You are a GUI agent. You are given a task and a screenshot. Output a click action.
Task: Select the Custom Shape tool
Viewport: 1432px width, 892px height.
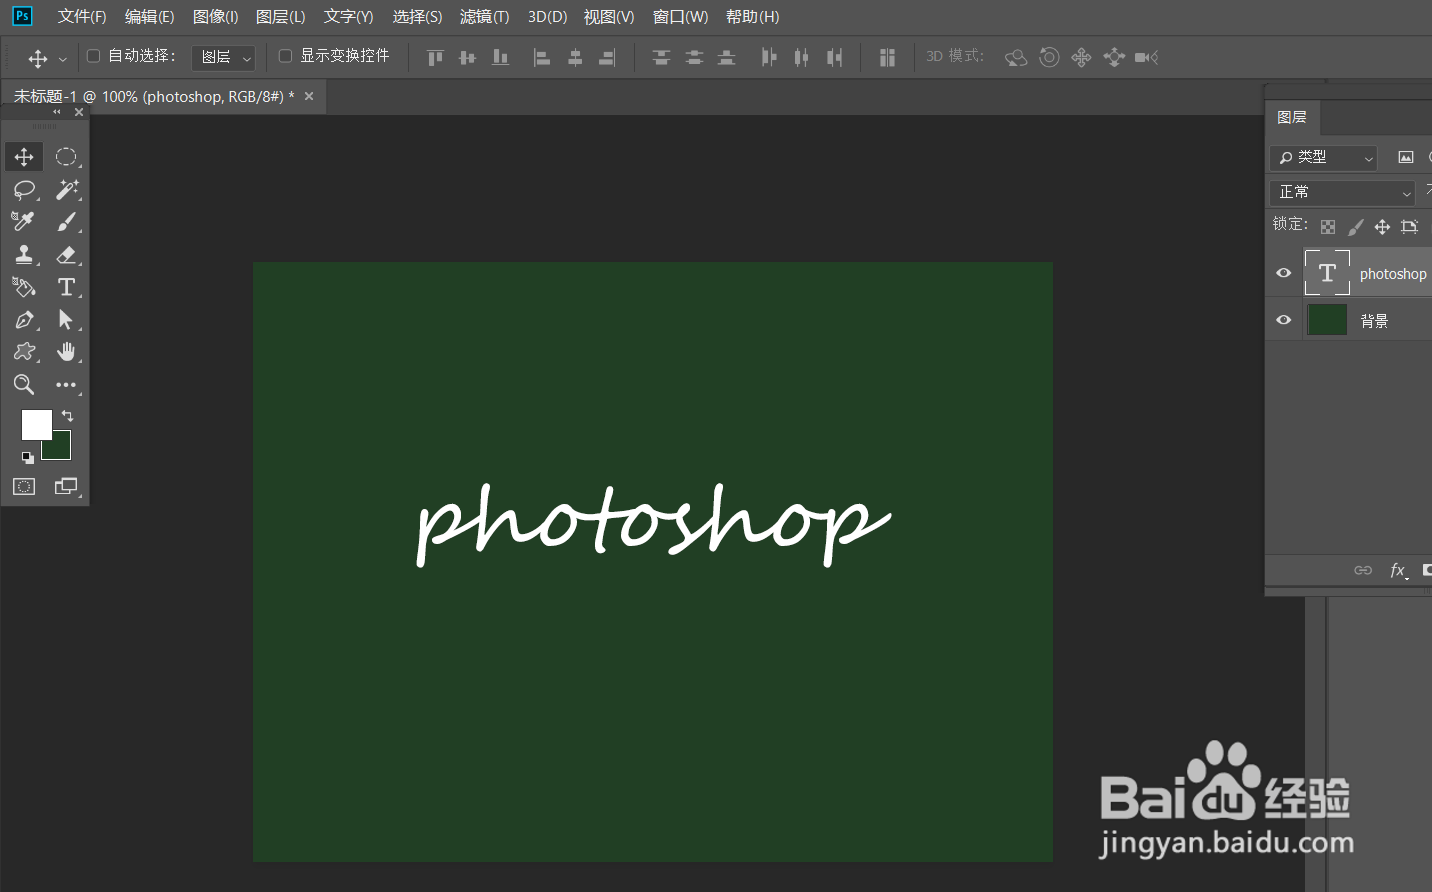click(x=24, y=352)
